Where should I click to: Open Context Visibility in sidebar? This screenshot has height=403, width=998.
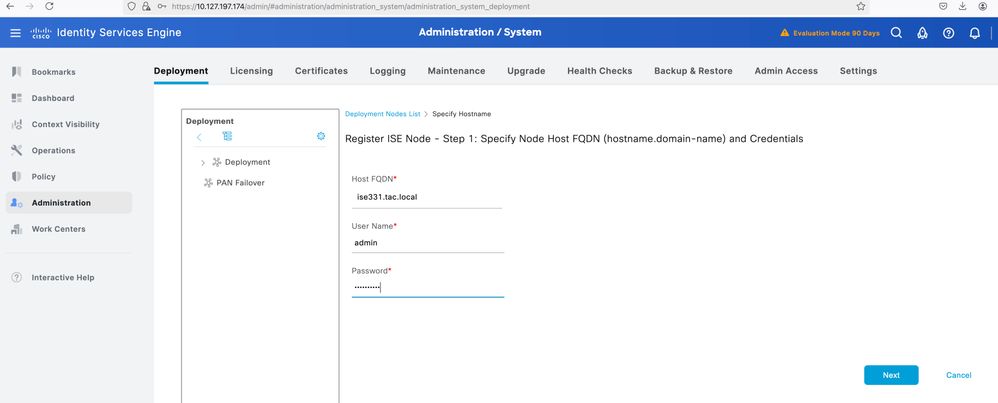(66, 124)
